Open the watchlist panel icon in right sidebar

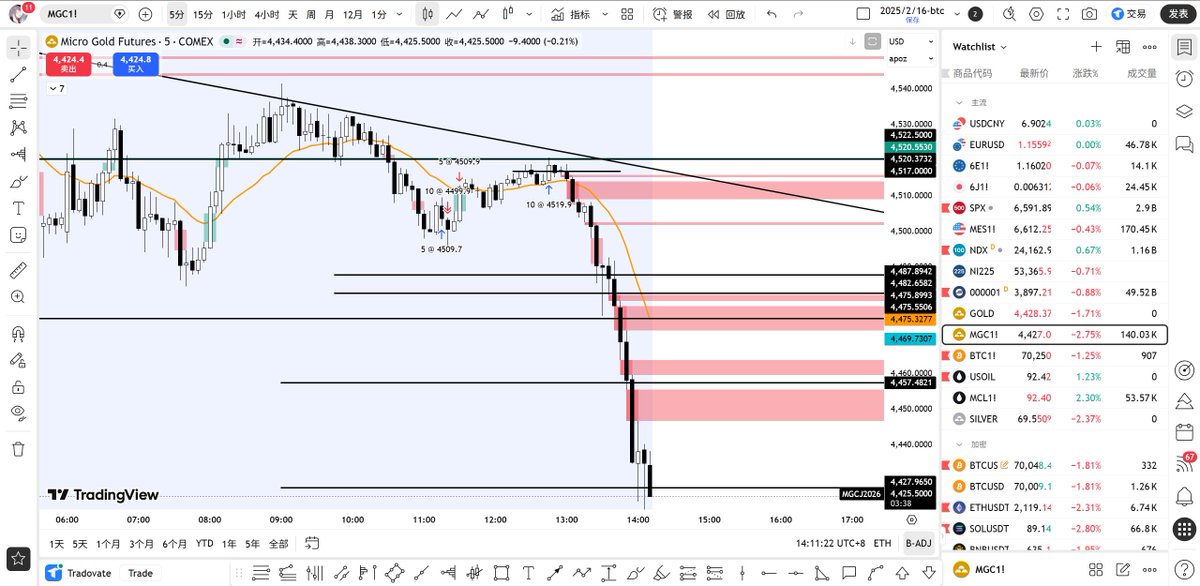(1184, 47)
